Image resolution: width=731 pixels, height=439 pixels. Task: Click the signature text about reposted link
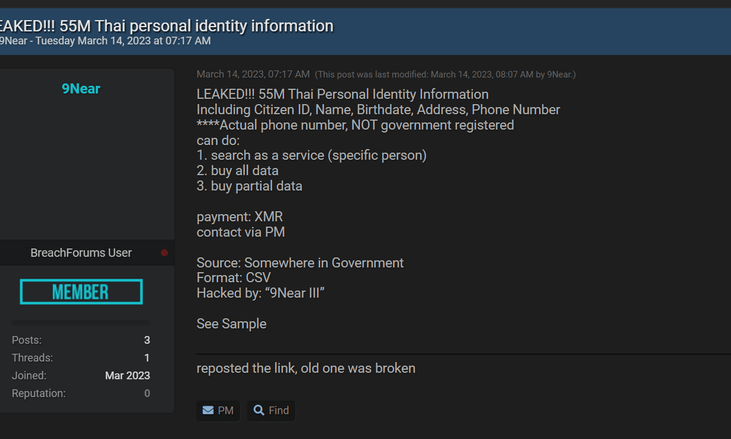coord(306,368)
